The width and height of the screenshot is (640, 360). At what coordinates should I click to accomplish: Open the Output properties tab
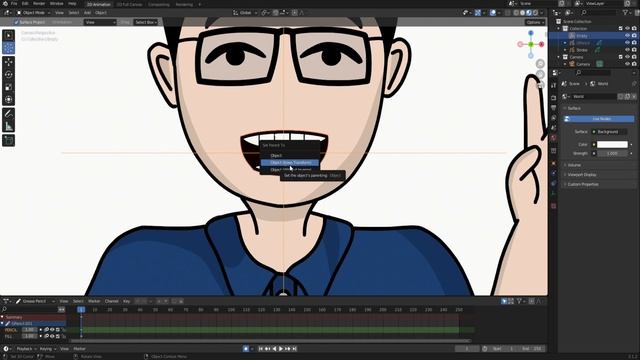click(x=553, y=108)
